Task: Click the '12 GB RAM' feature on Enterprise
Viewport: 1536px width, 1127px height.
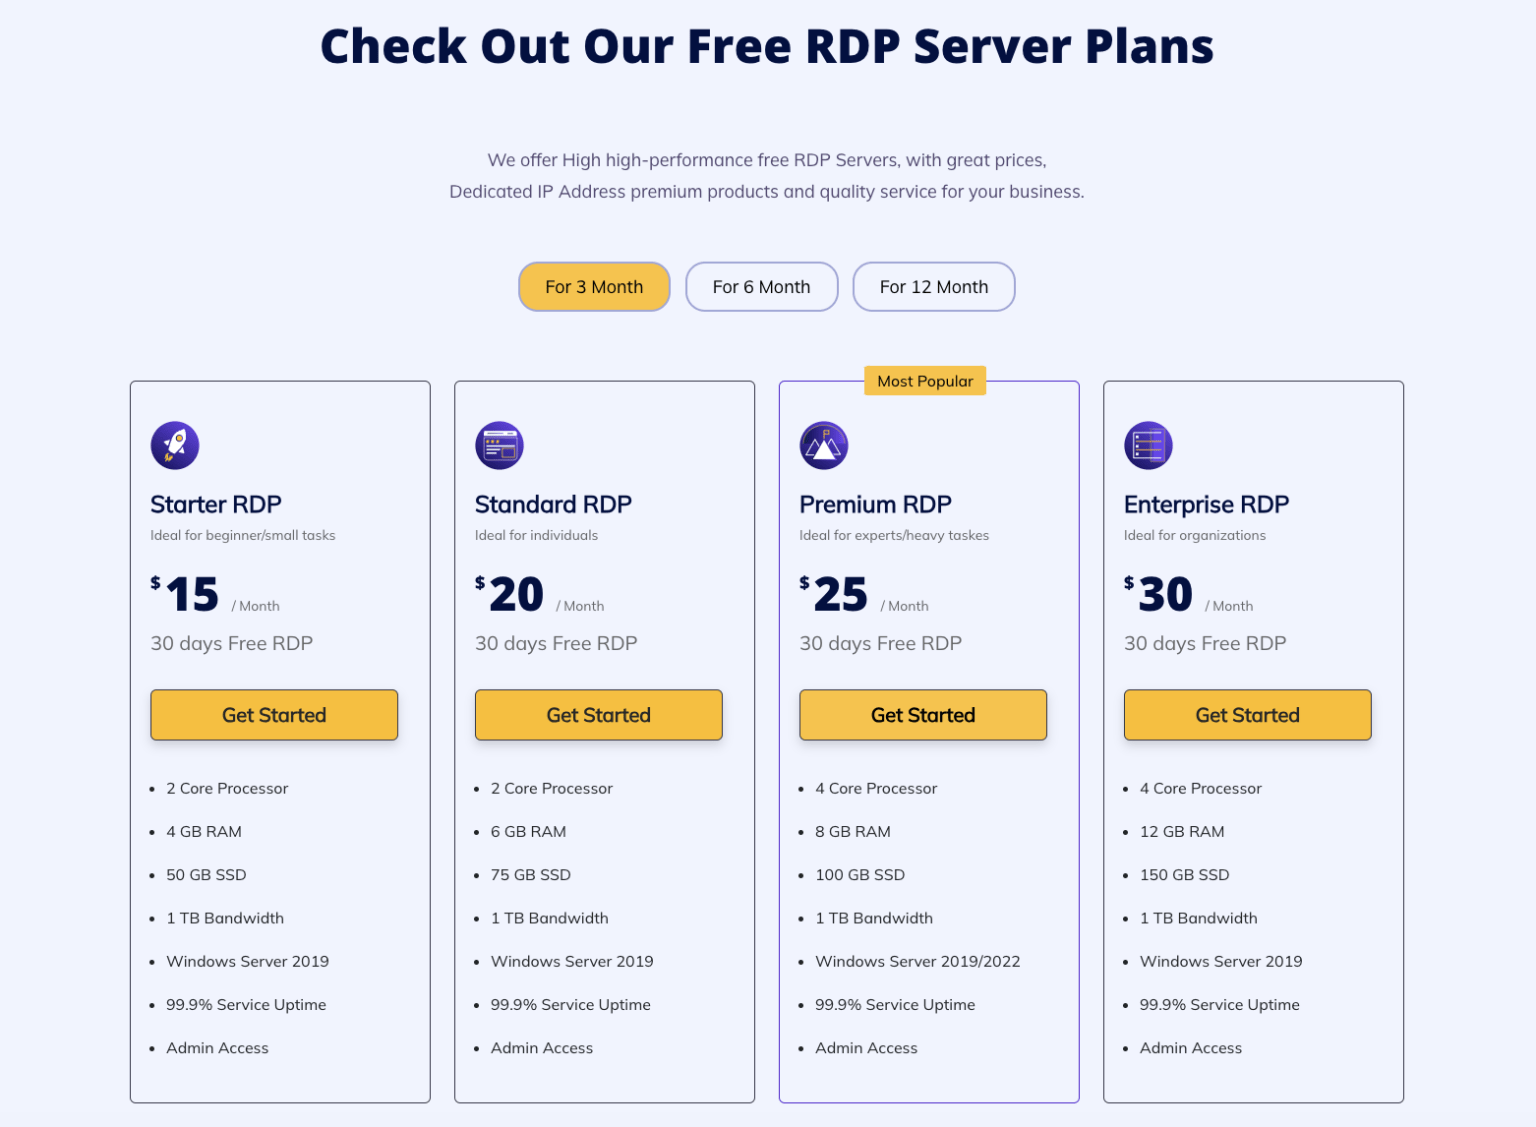Action: [1181, 831]
